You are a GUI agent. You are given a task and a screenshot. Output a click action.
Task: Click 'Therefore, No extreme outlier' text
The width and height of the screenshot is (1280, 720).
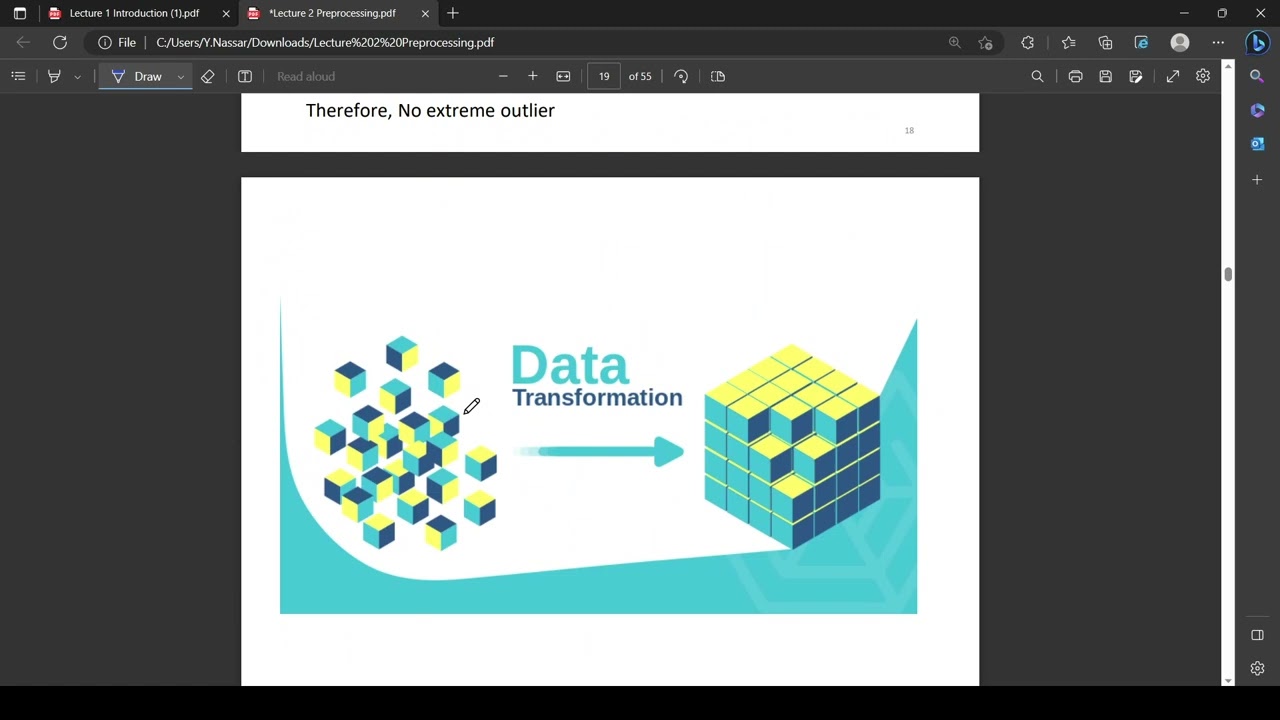(x=430, y=110)
